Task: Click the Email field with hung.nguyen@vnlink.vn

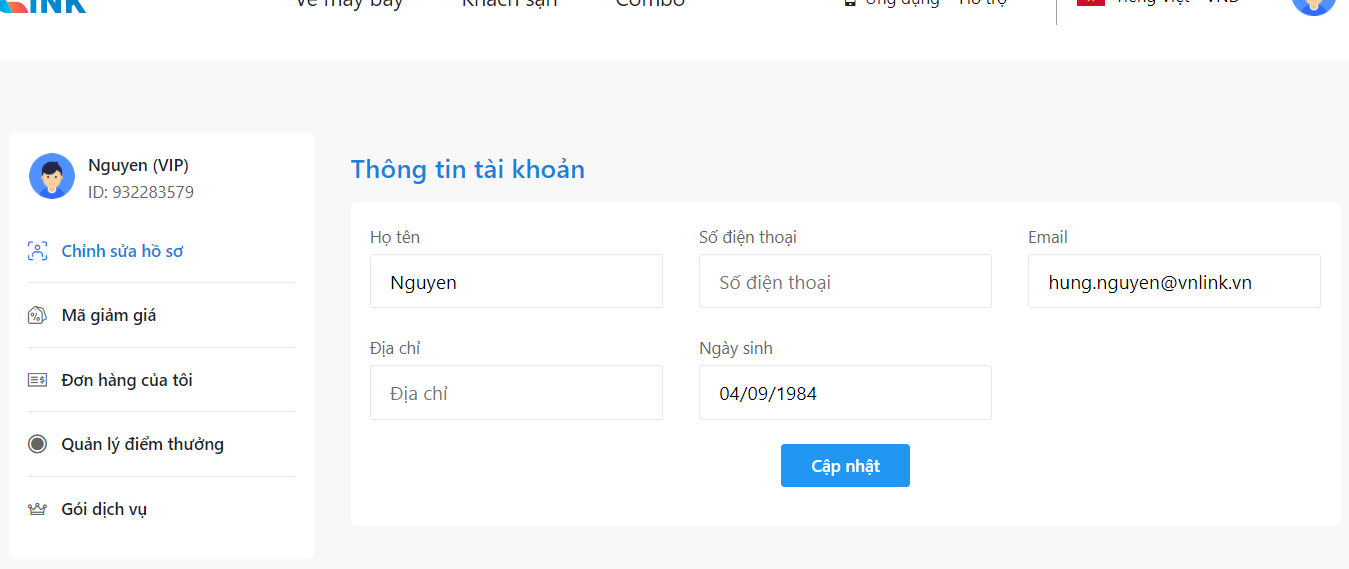Action: (x=1174, y=282)
